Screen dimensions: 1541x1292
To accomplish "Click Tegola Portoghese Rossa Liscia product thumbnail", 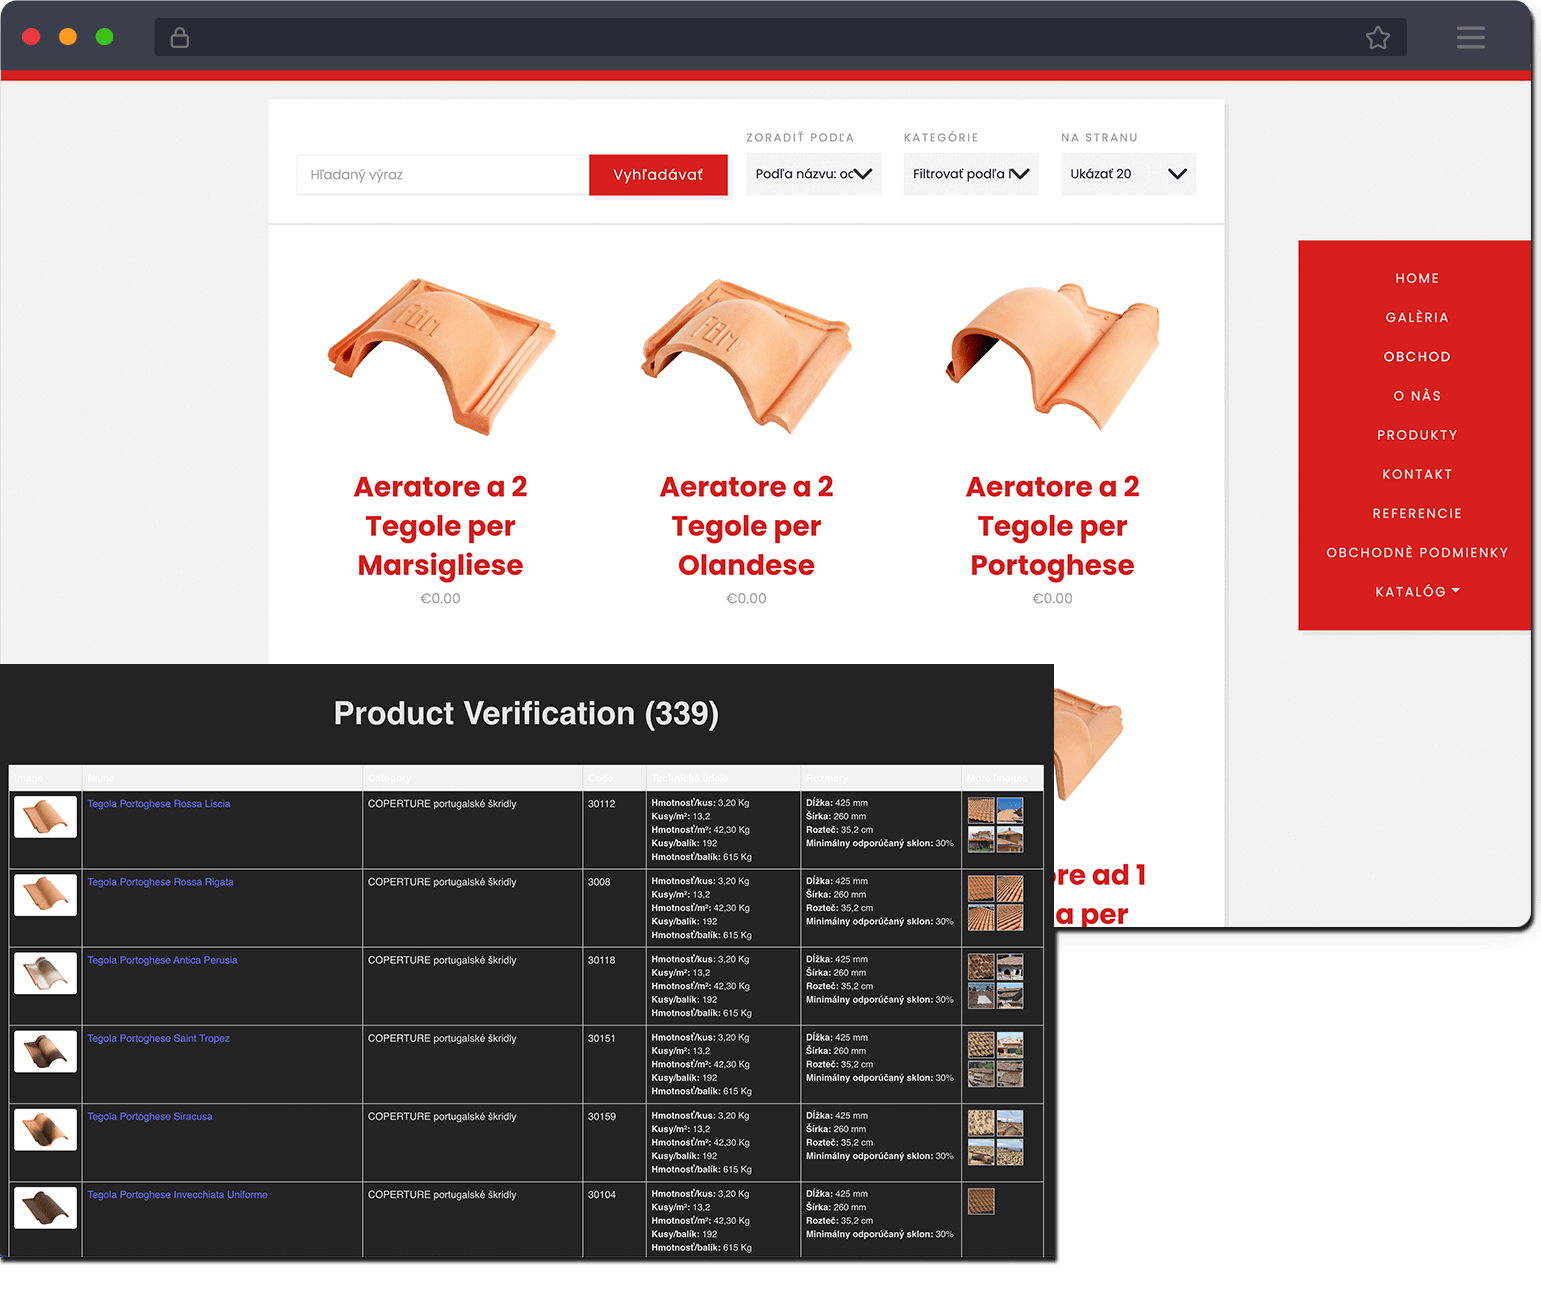I will point(45,817).
